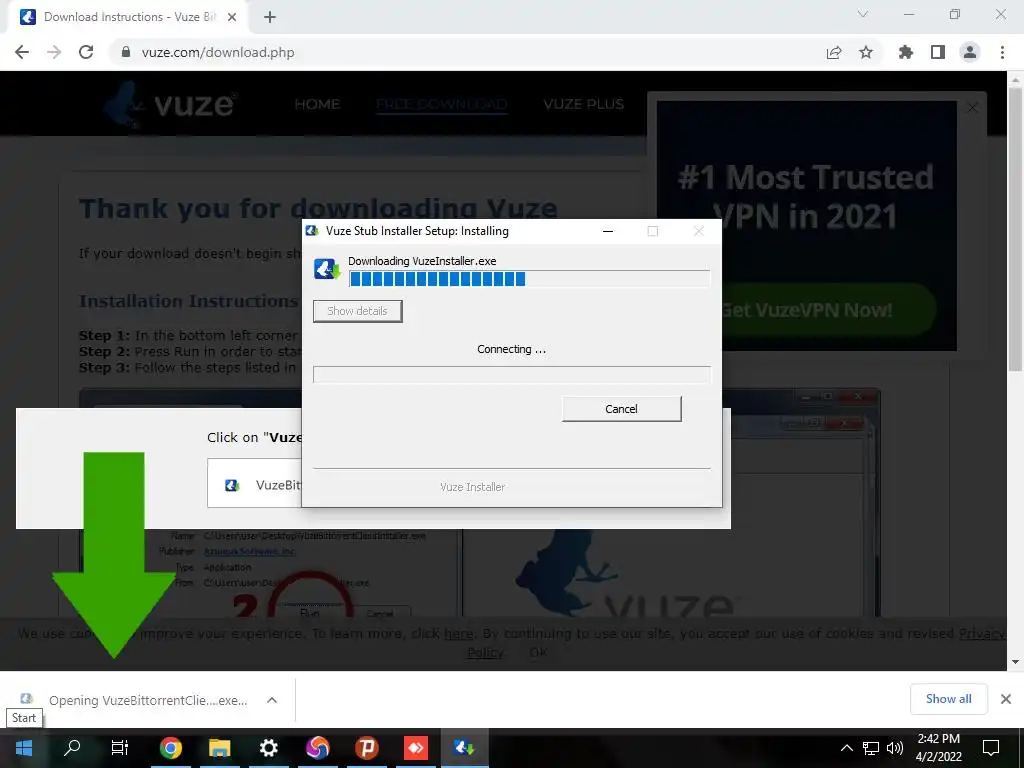The height and width of the screenshot is (768, 1024).
Task: Open the Chrome three-dot menu
Action: [x=1002, y=52]
